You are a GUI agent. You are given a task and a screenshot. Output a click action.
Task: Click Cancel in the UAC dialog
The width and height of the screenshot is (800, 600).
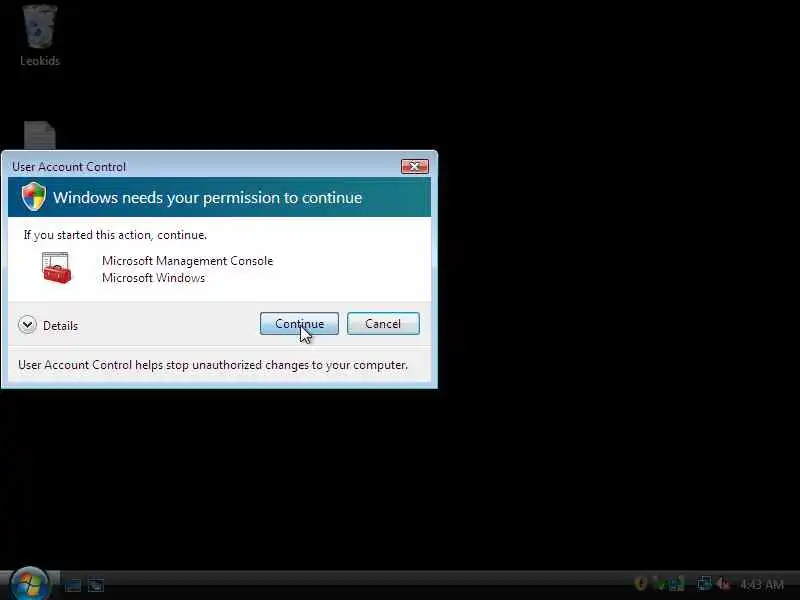point(383,324)
